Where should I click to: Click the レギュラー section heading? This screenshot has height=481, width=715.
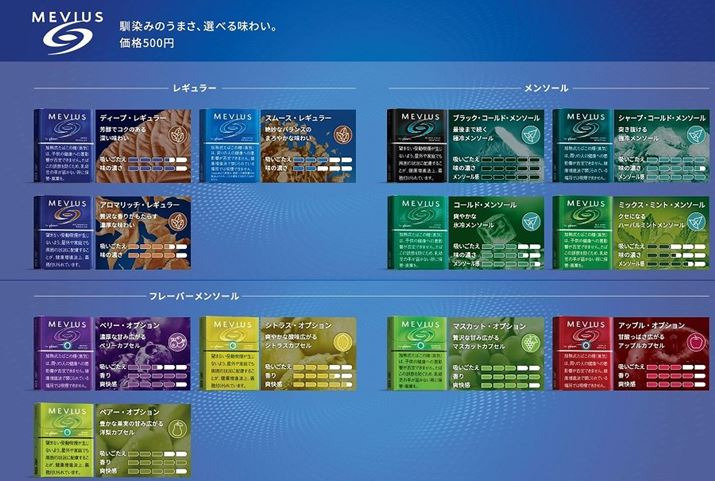[194, 88]
